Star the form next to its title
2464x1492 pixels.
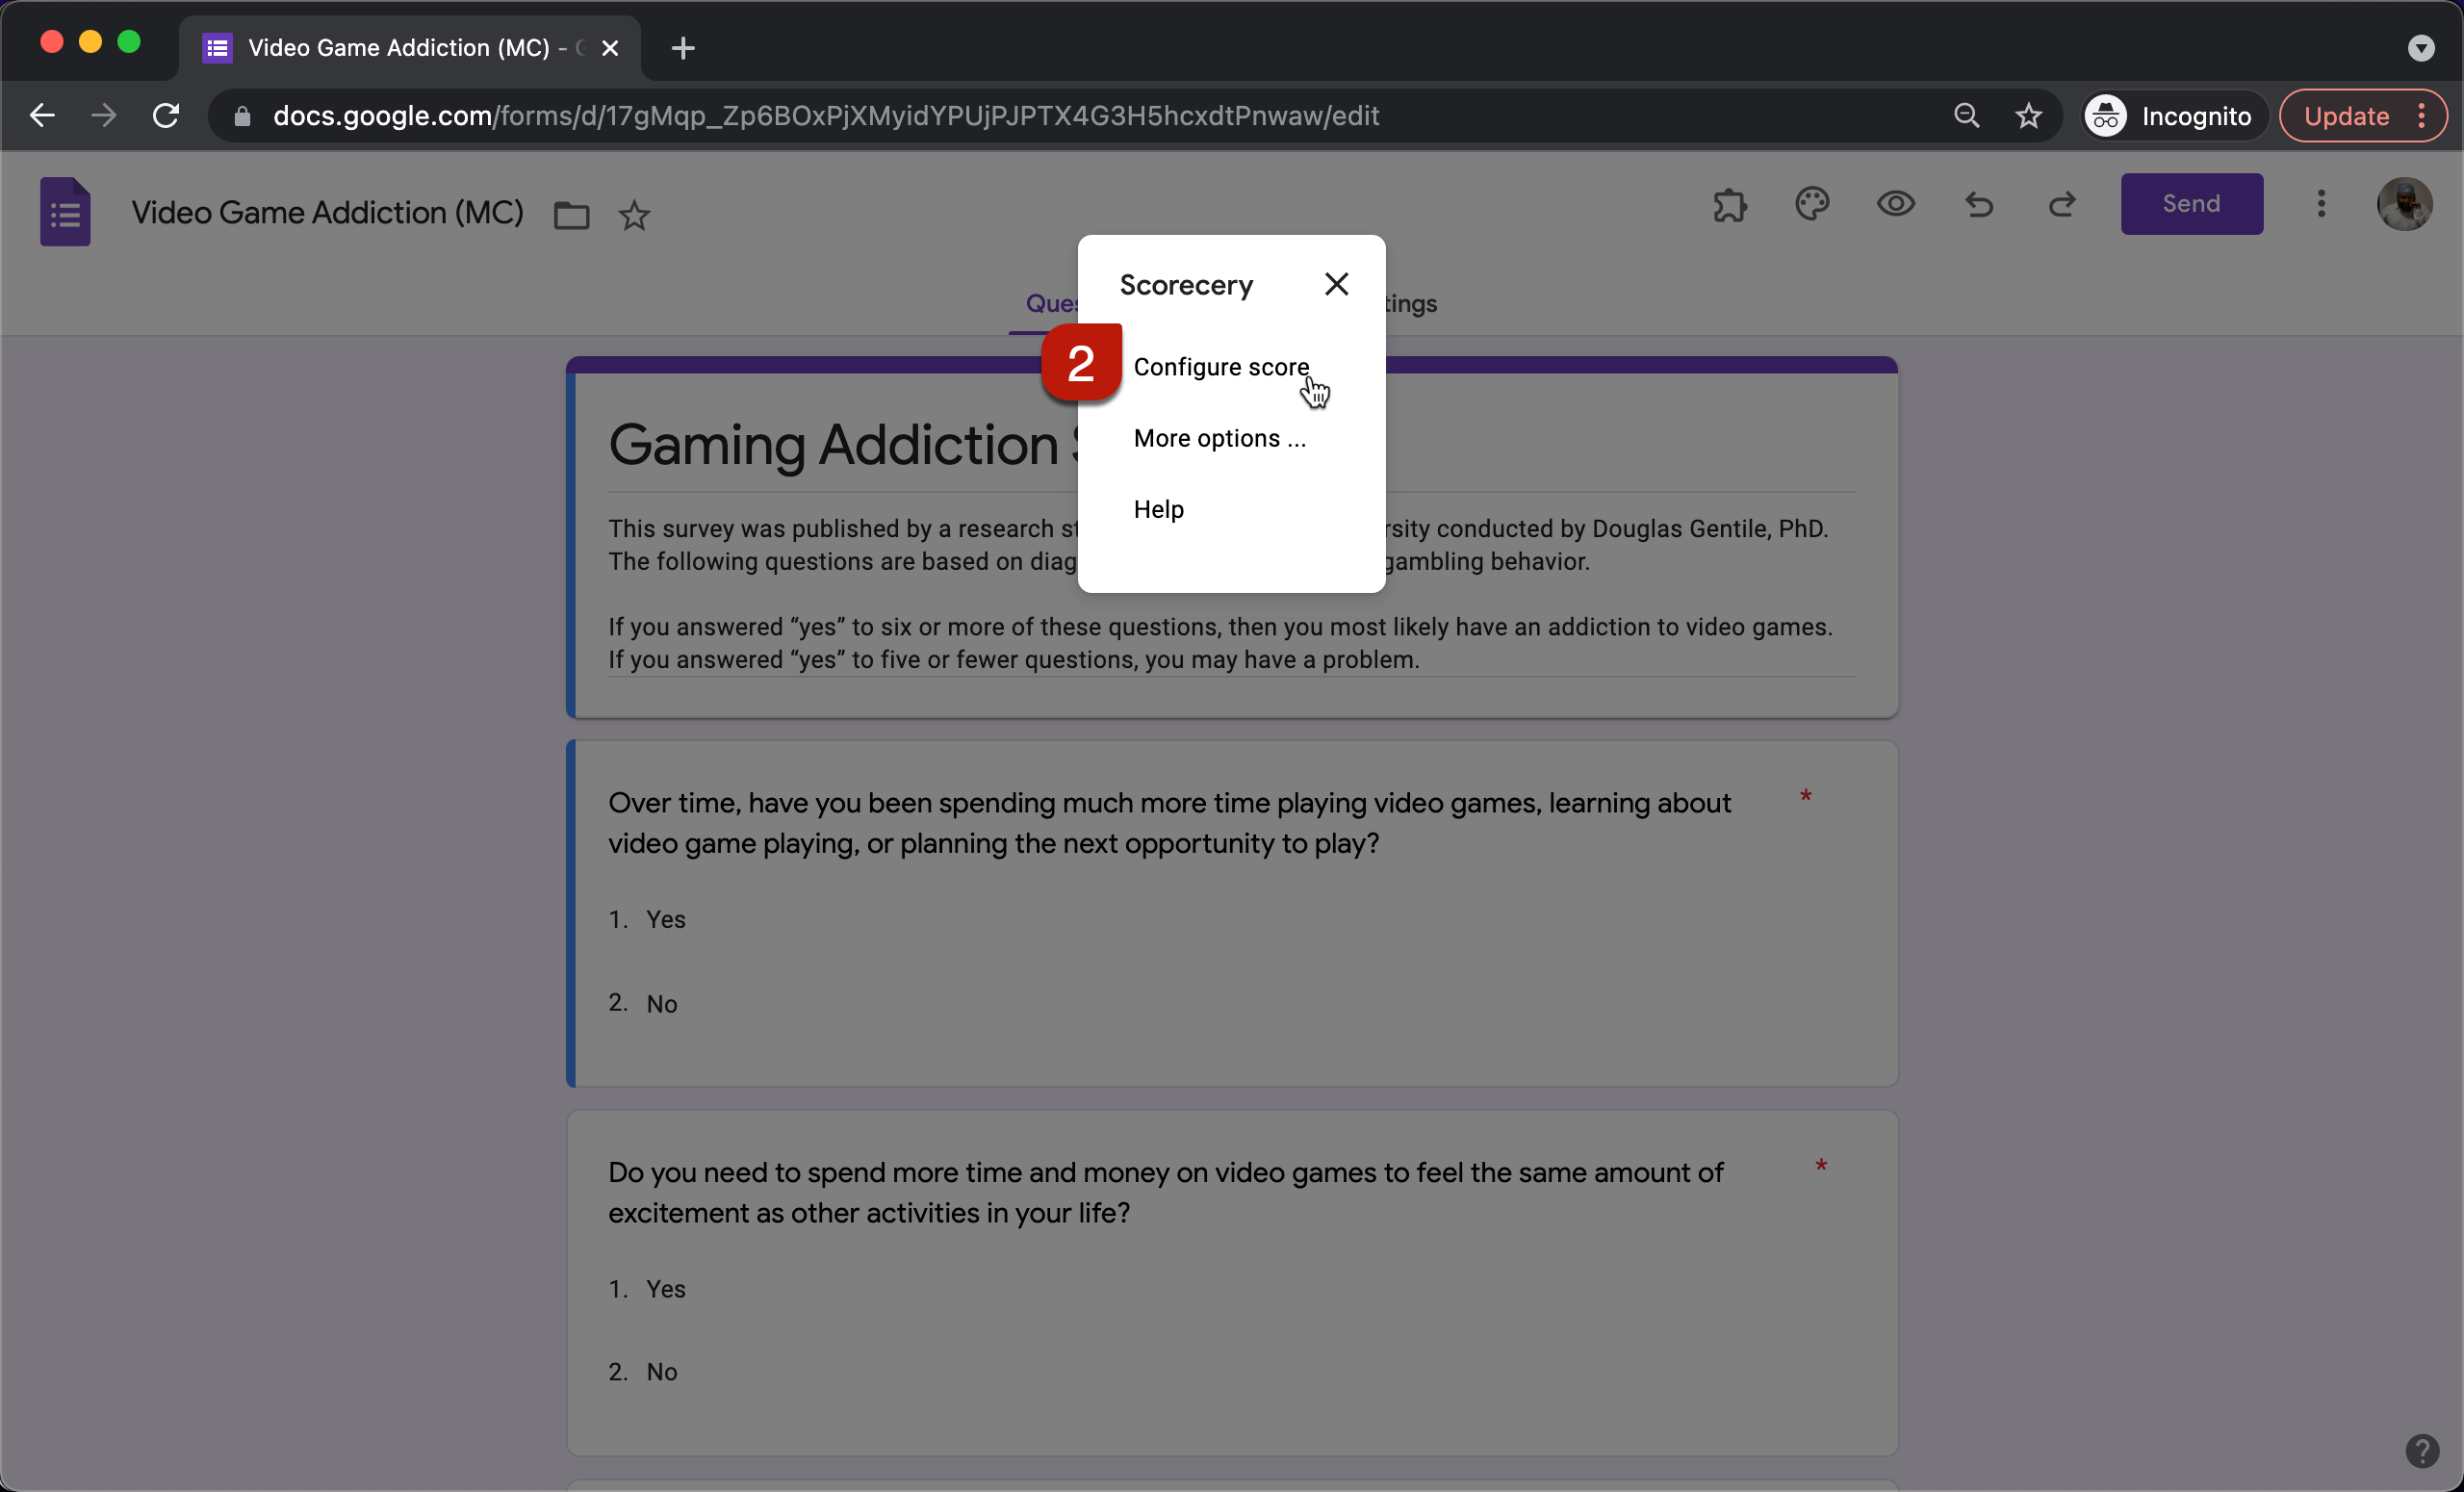click(635, 215)
